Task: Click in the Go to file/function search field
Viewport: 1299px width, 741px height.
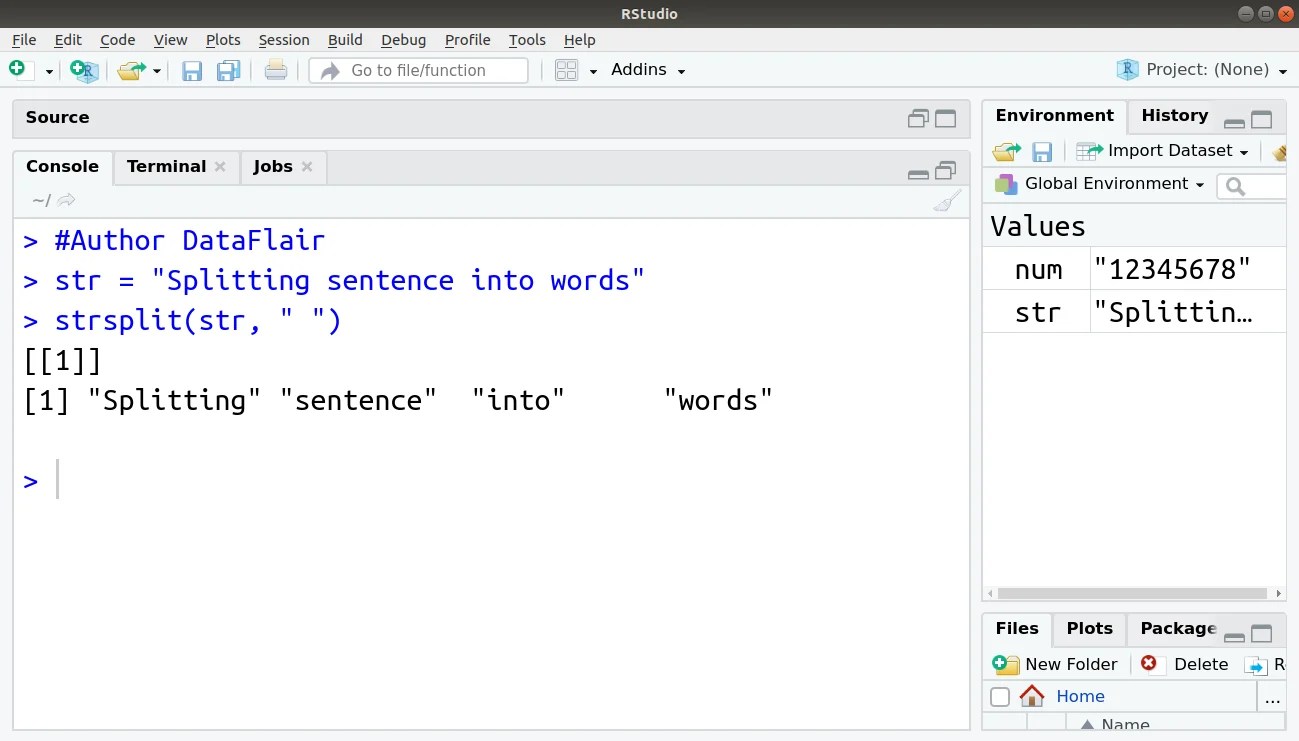Action: tap(418, 70)
